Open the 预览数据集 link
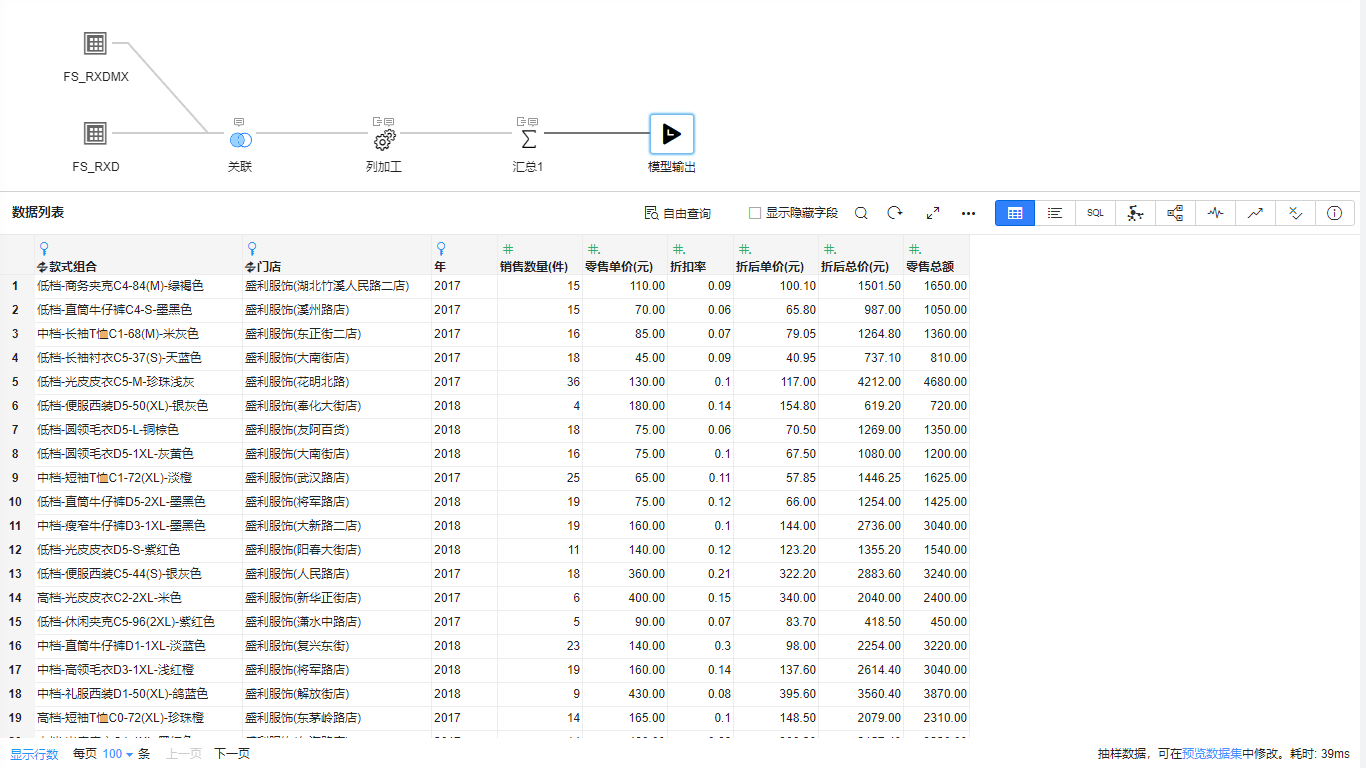Viewport: 1366px width, 768px height. pos(1211,754)
